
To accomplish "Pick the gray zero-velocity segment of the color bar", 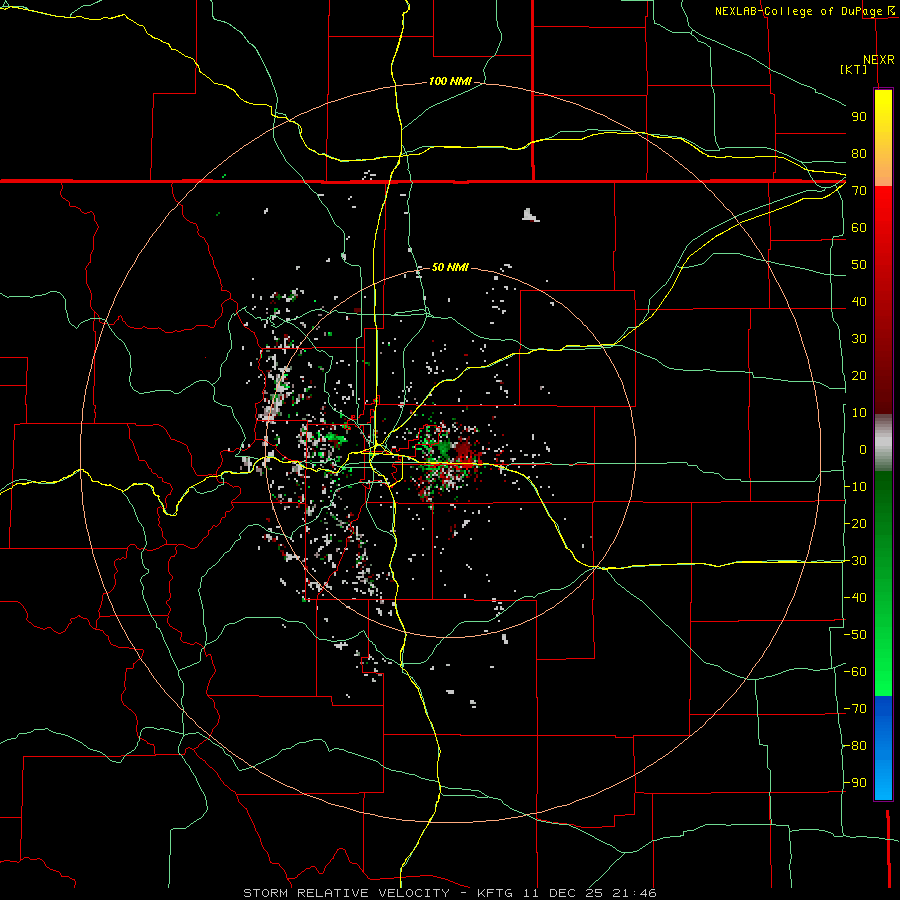I will coord(883,443).
